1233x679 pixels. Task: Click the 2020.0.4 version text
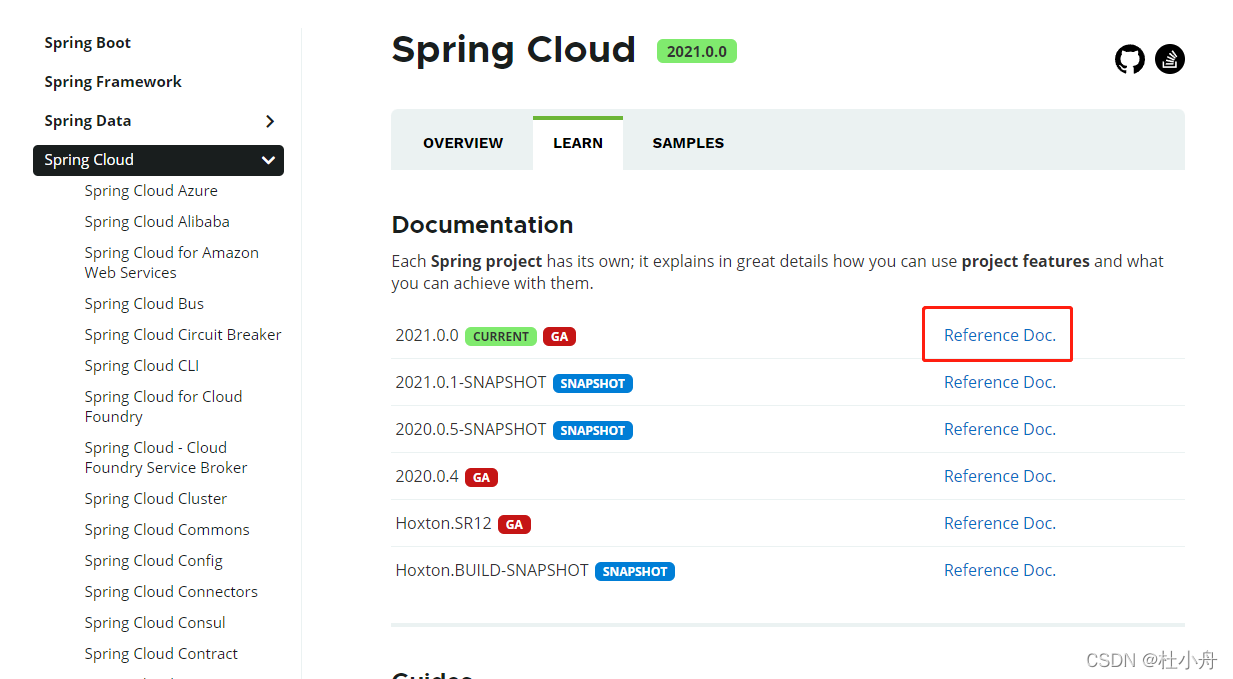click(x=427, y=476)
